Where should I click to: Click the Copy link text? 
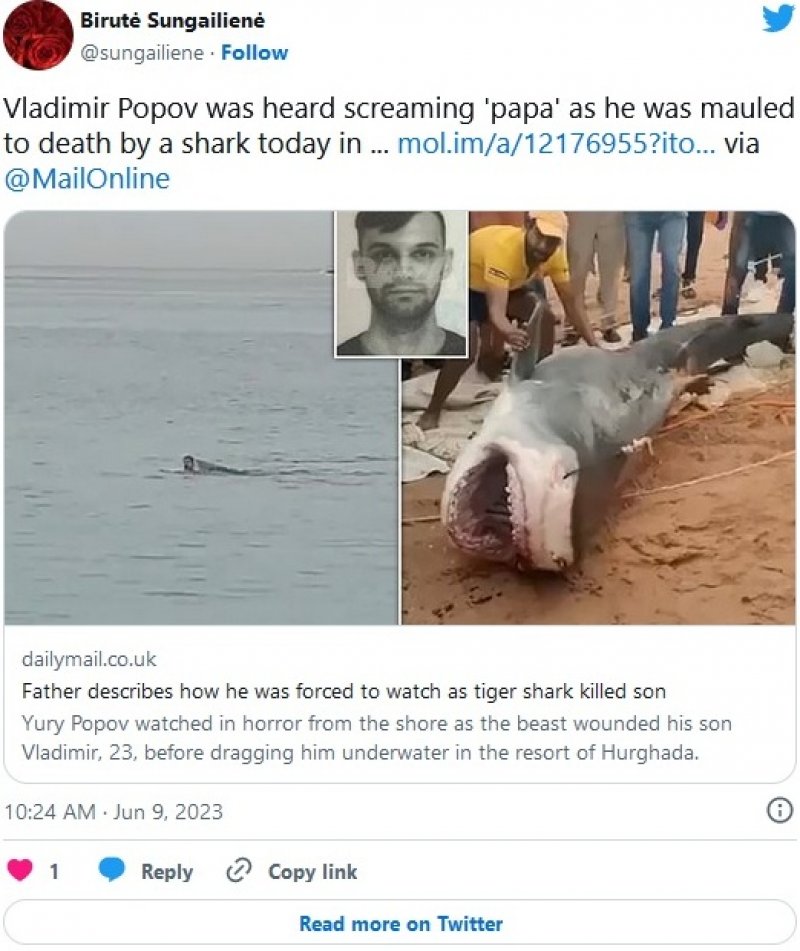pyautogui.click(x=312, y=871)
